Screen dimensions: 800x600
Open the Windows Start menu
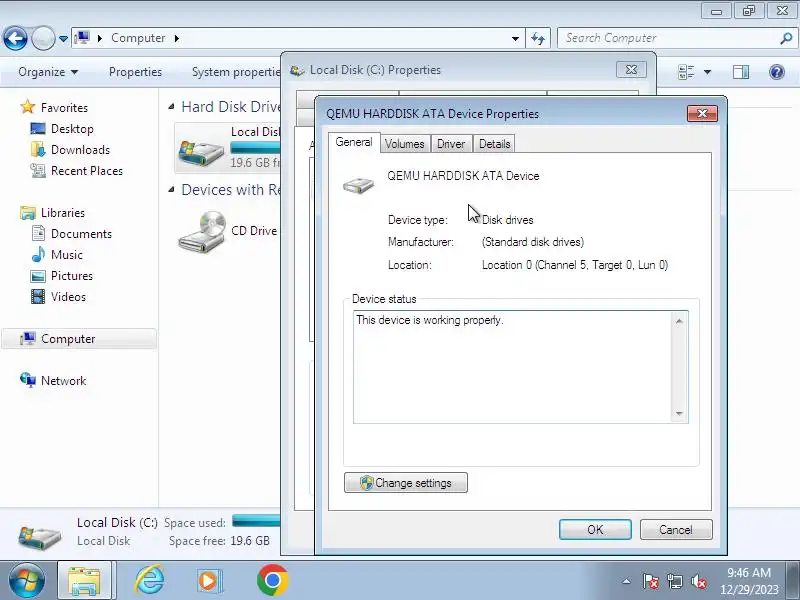(26, 580)
